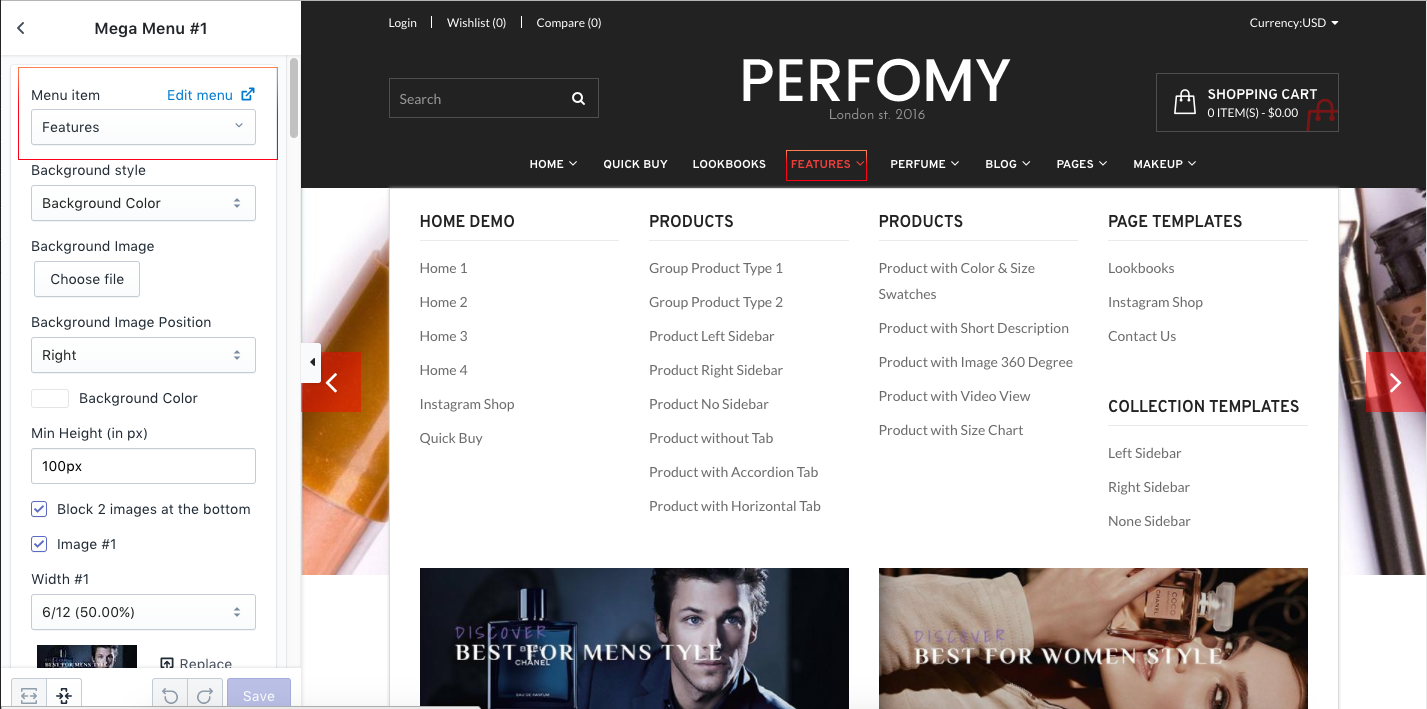Click the Choose file button

tap(87, 279)
